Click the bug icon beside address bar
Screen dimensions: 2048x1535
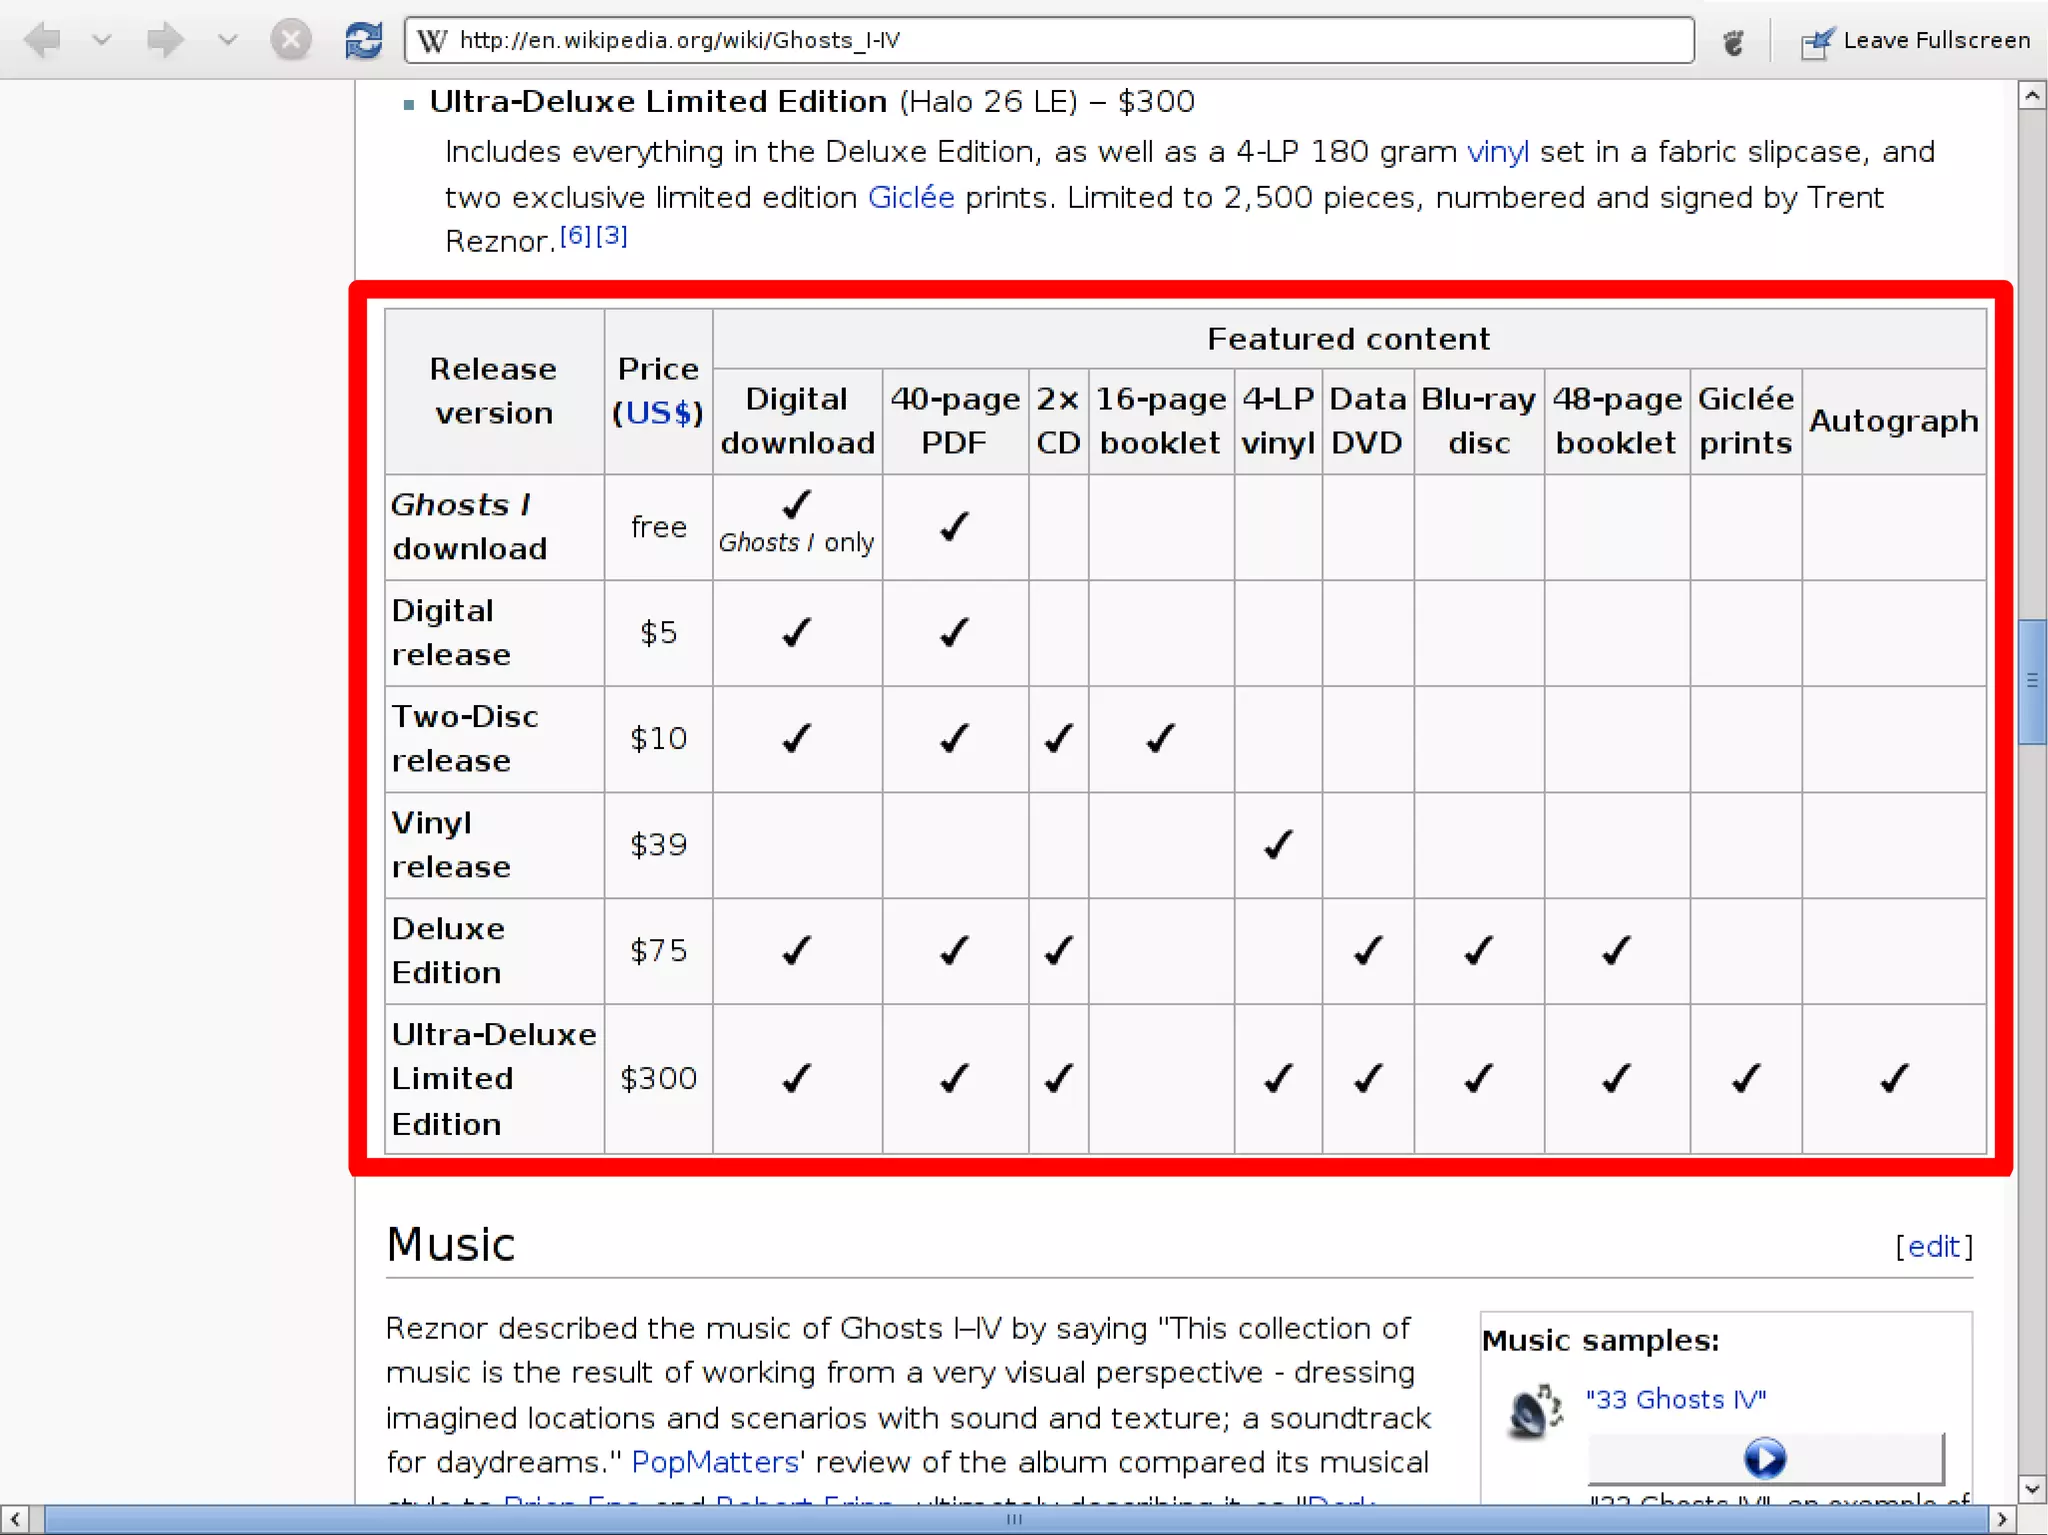[x=1733, y=41]
